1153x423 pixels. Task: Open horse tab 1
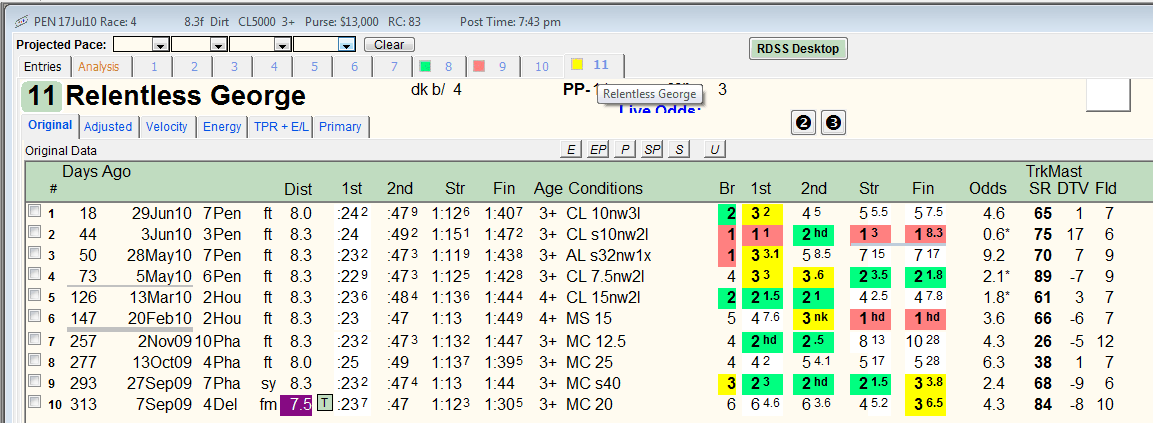[x=154, y=66]
